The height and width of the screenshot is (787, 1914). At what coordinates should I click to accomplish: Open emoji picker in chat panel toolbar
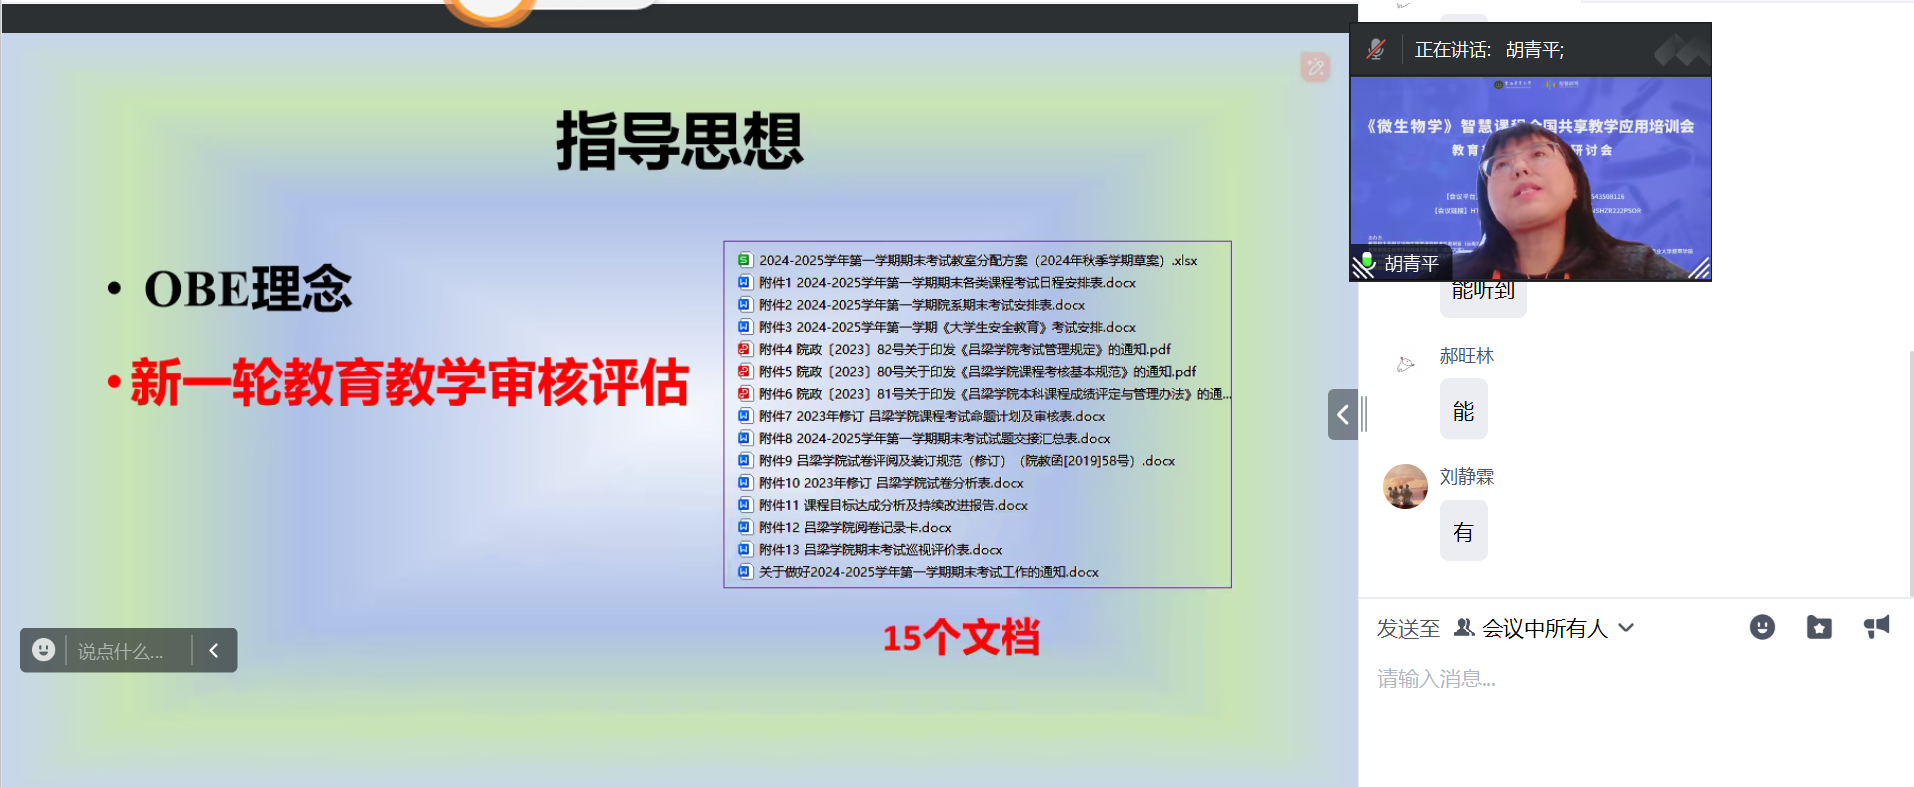[x=1762, y=627]
